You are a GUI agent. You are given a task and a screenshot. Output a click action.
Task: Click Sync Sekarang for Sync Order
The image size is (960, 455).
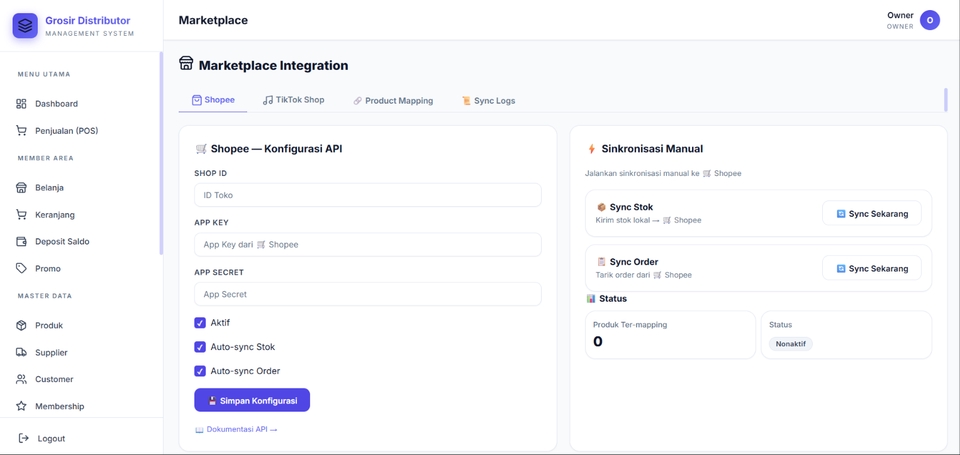[871, 268]
